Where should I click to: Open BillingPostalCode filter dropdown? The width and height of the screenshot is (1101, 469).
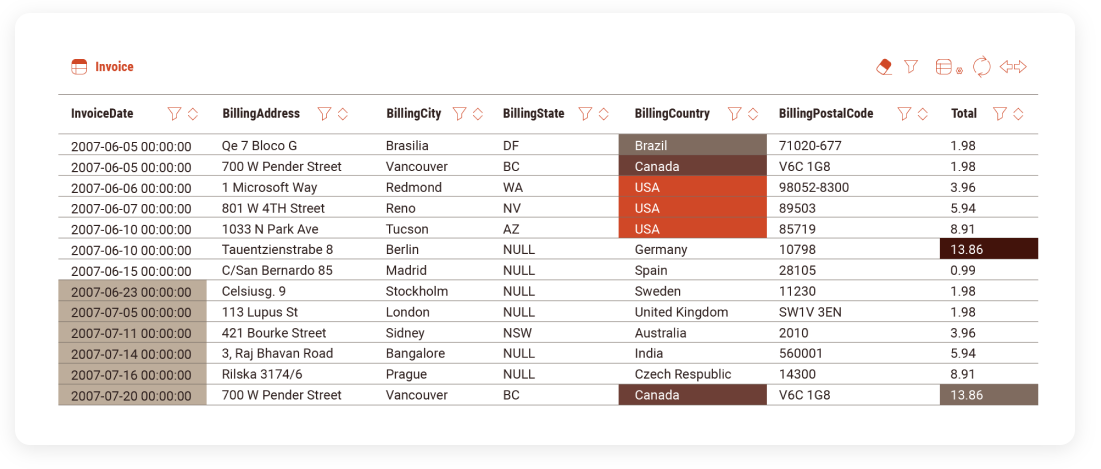pos(904,114)
